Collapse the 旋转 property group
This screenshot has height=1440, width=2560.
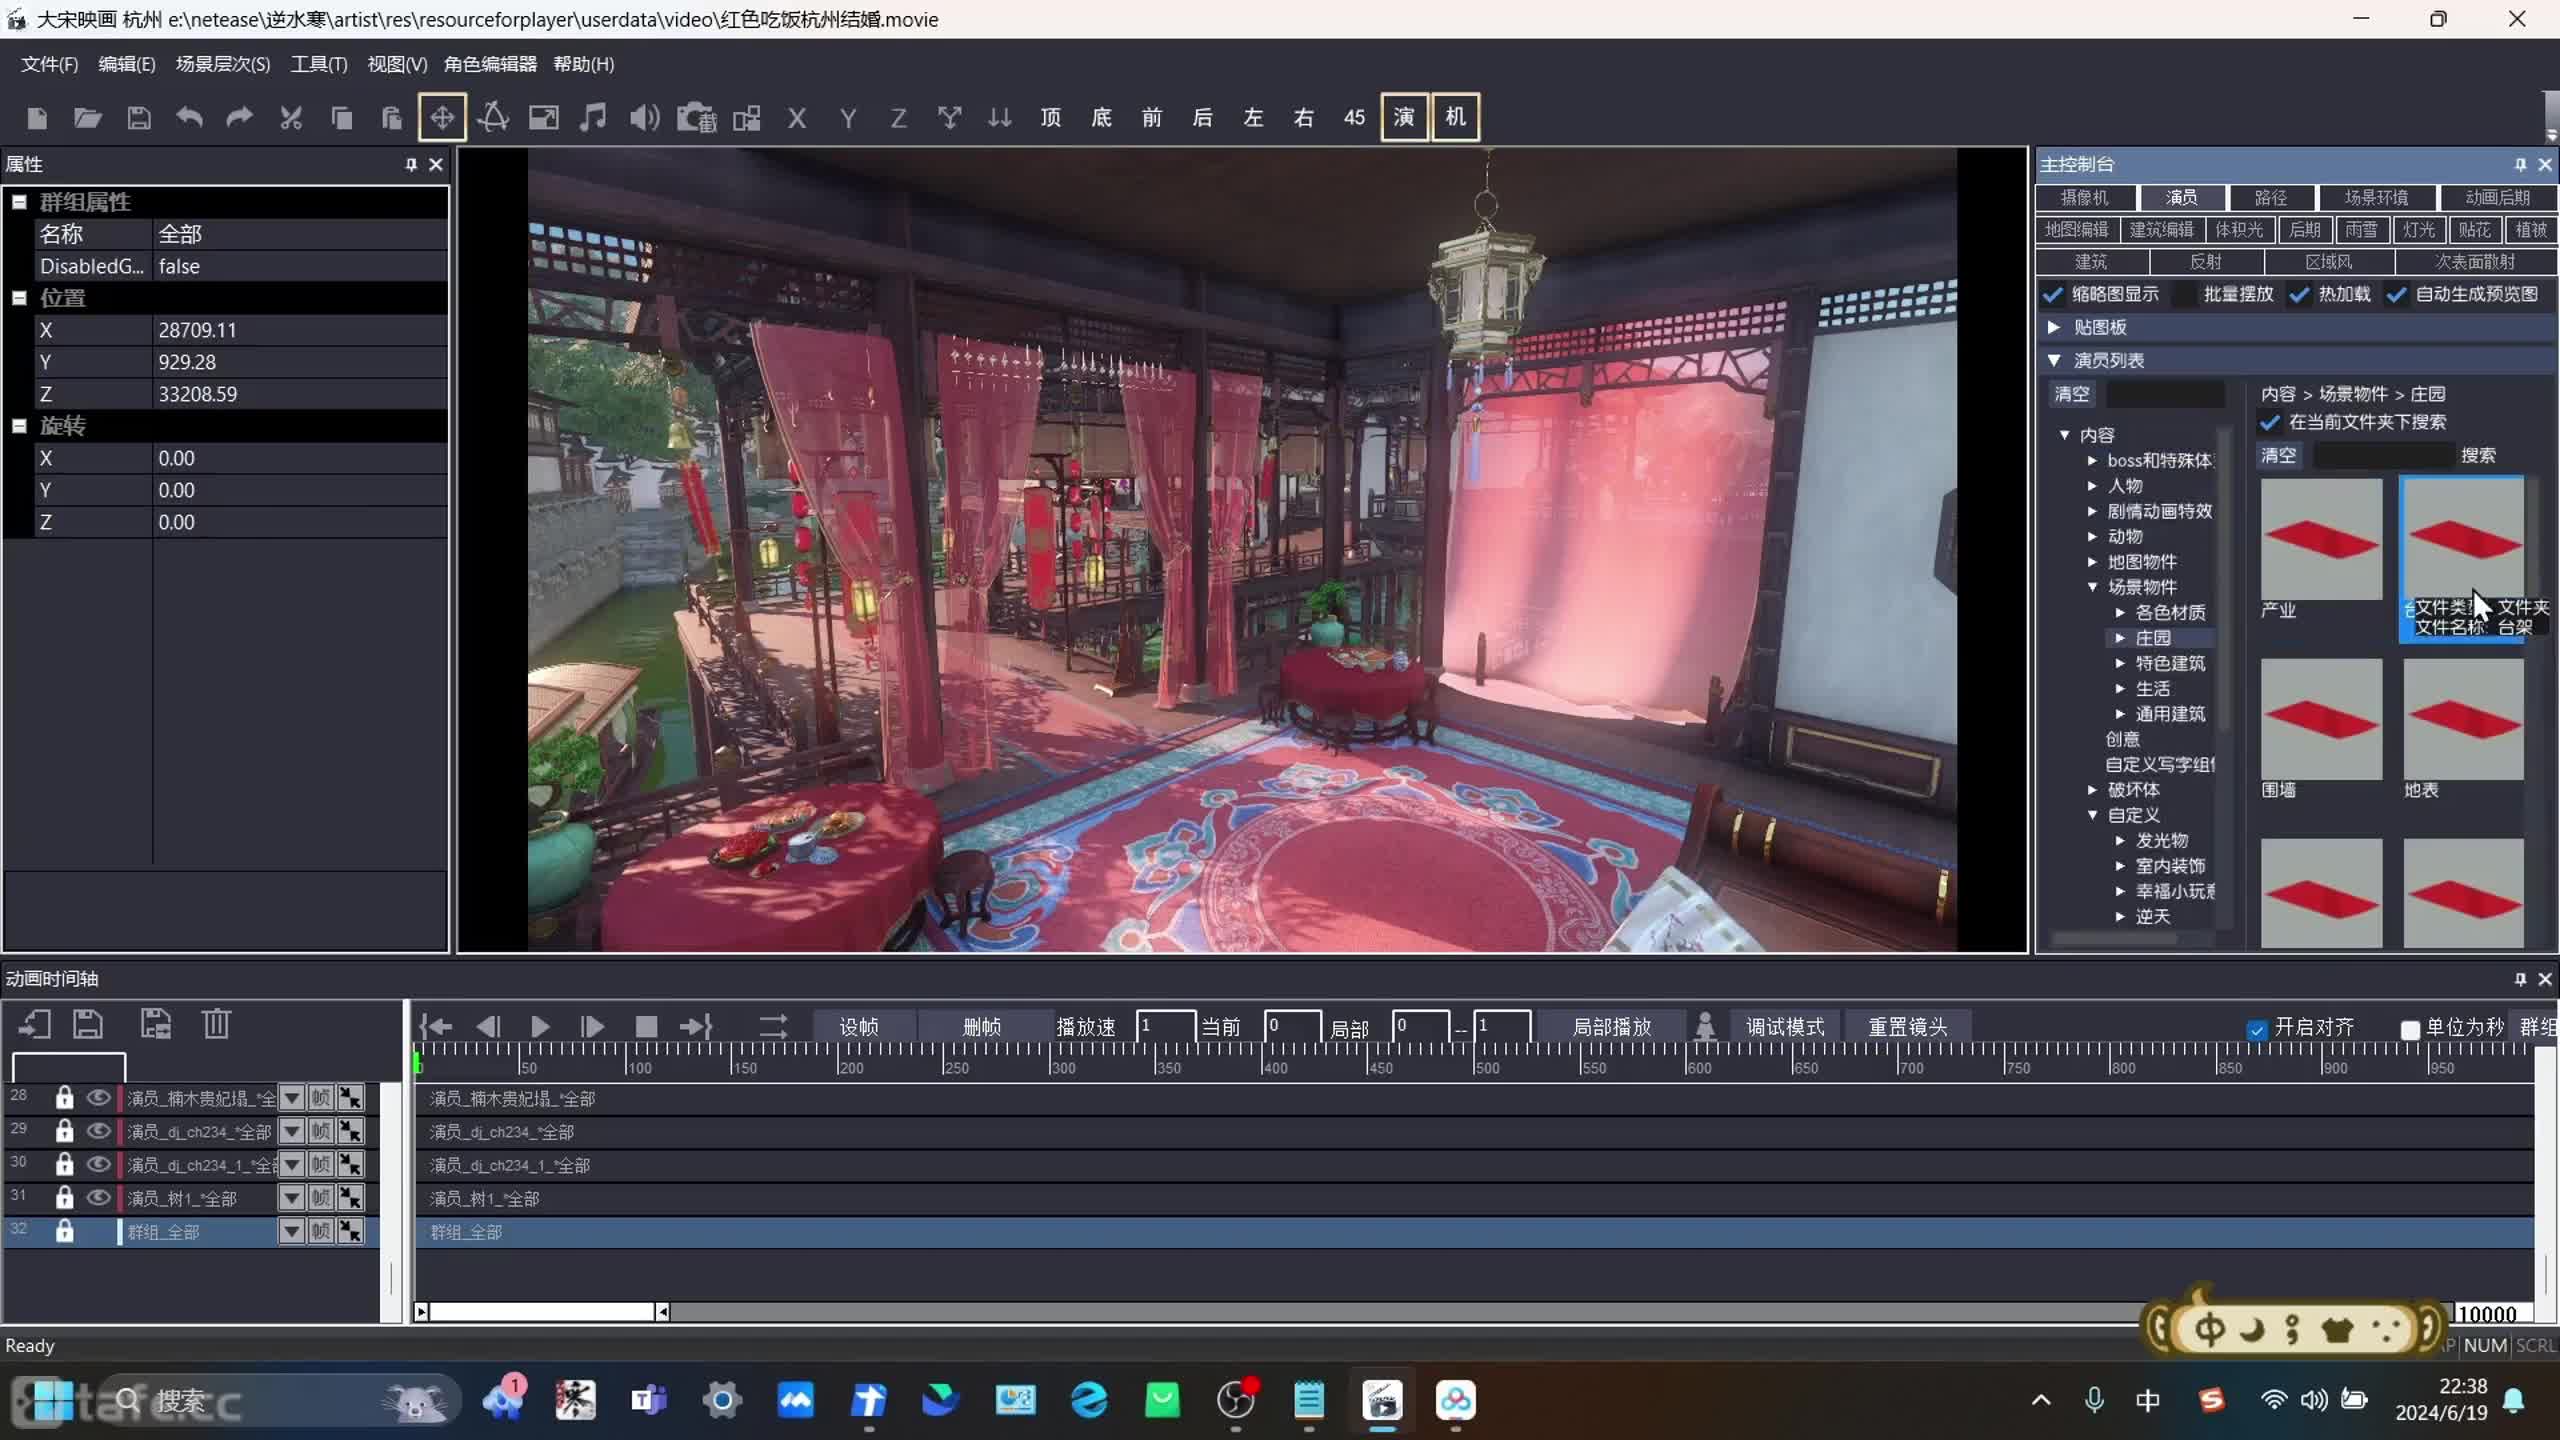19,426
